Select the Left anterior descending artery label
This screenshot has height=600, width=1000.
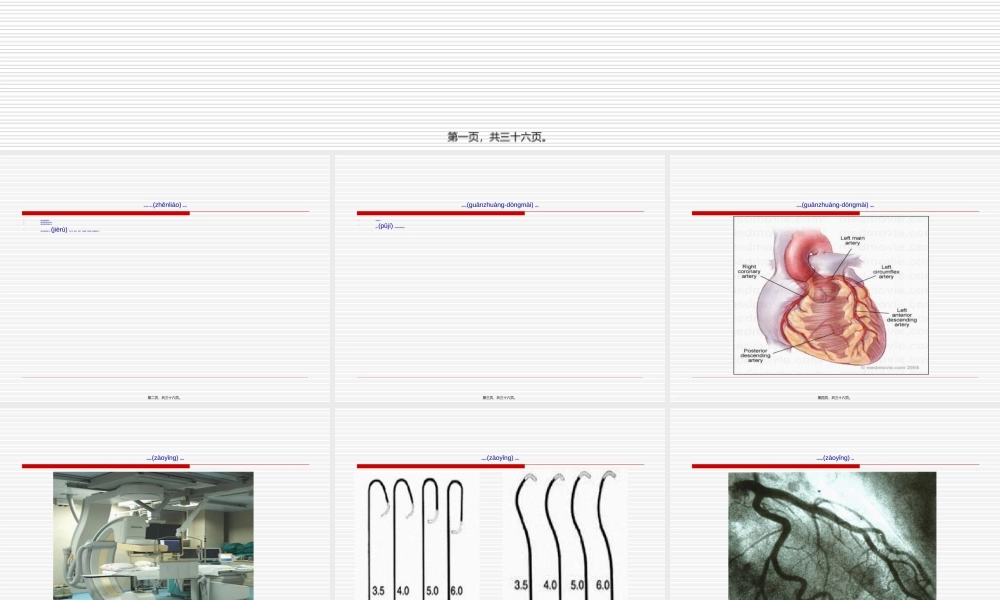tap(901, 317)
